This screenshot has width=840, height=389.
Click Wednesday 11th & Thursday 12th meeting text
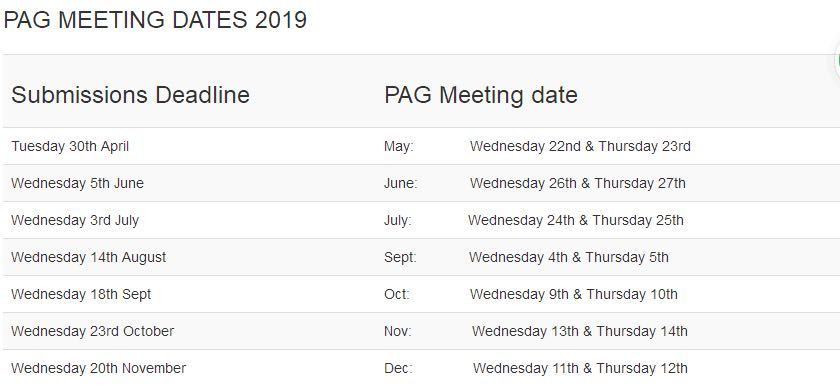[580, 368]
